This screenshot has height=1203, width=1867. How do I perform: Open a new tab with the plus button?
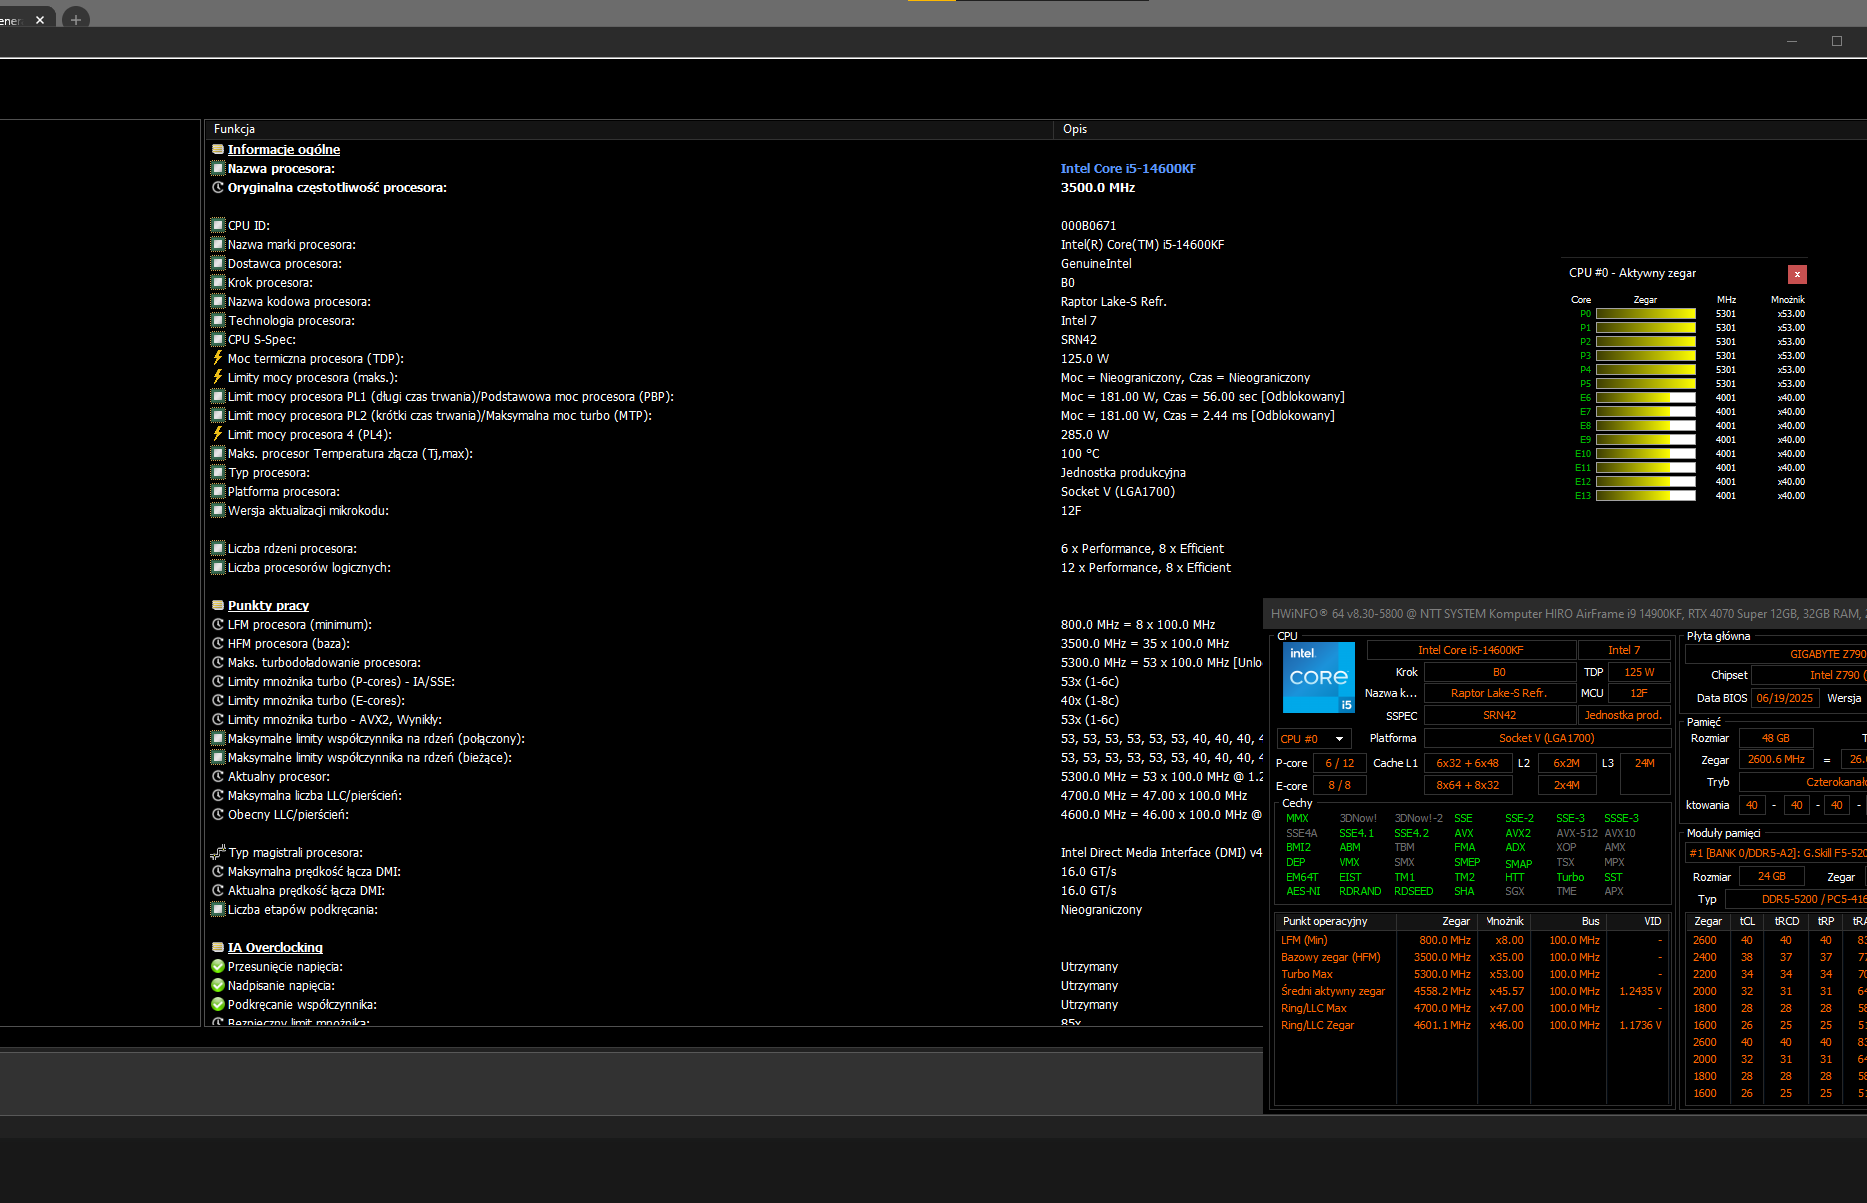point(76,19)
